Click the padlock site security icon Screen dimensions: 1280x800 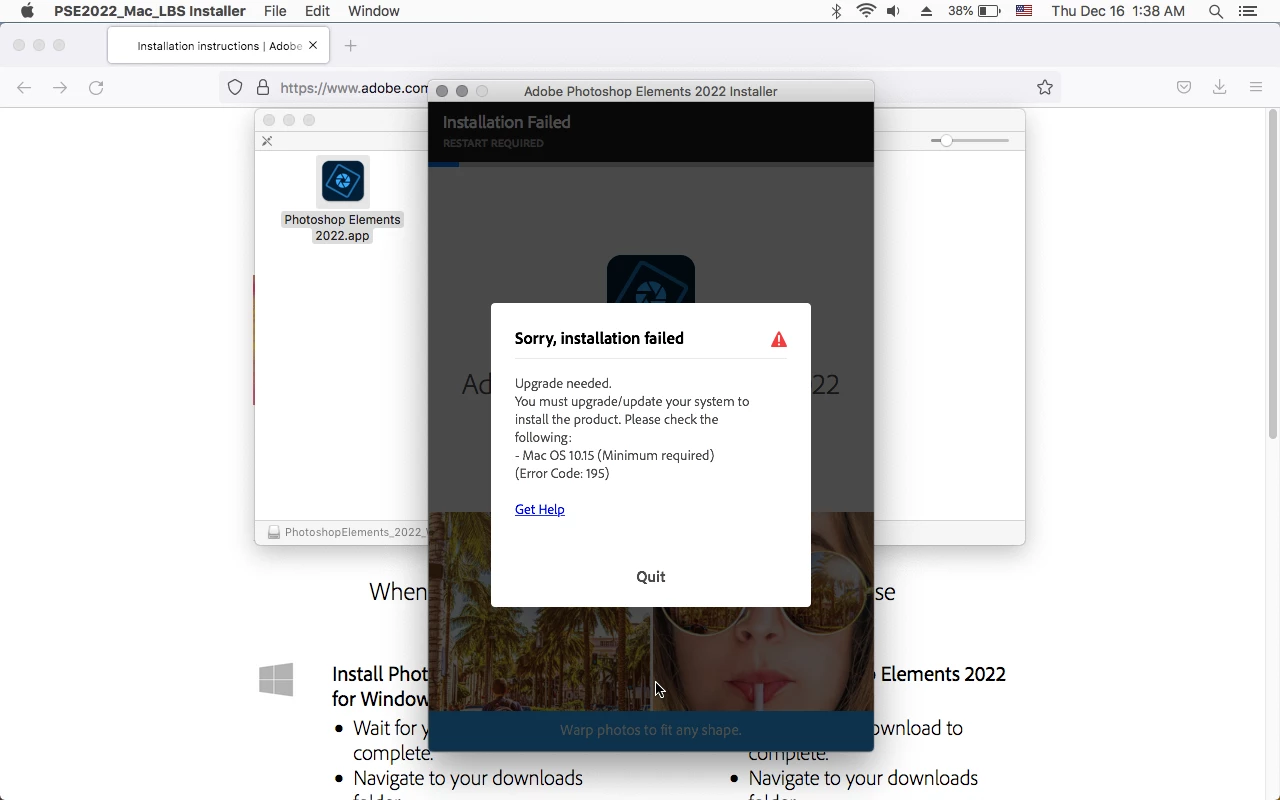(x=263, y=88)
